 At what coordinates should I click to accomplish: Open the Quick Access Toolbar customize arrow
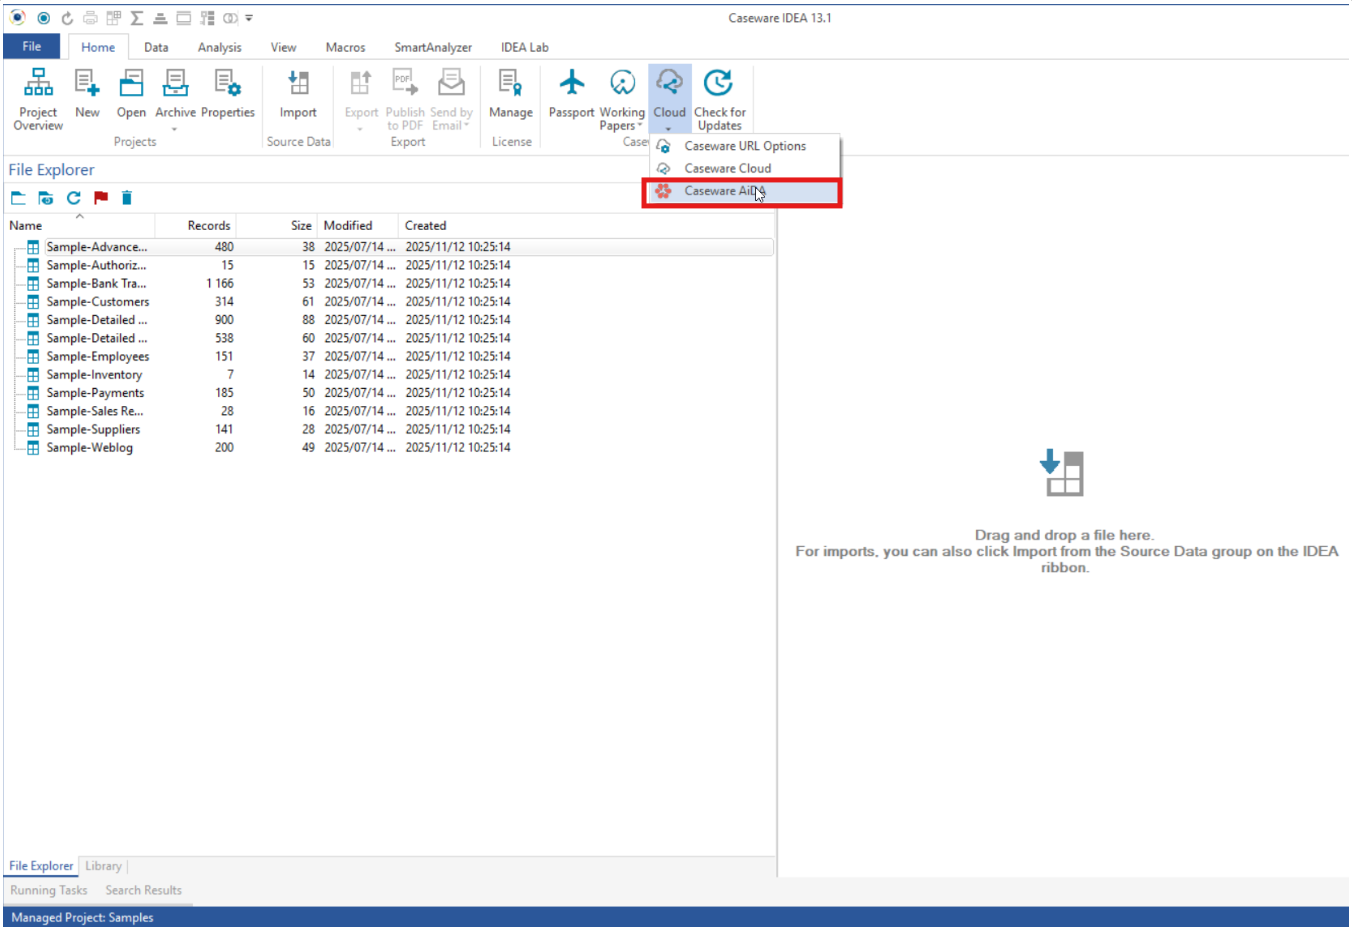(x=249, y=18)
